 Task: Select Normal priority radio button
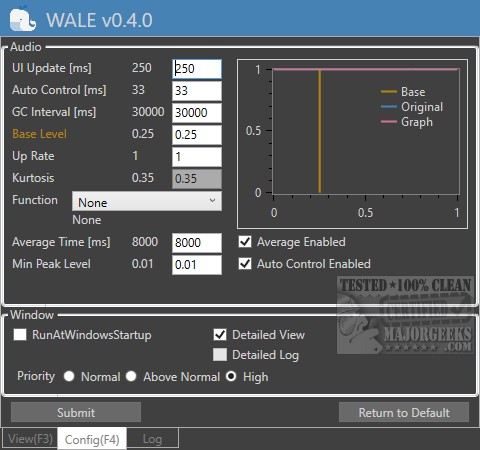point(69,376)
